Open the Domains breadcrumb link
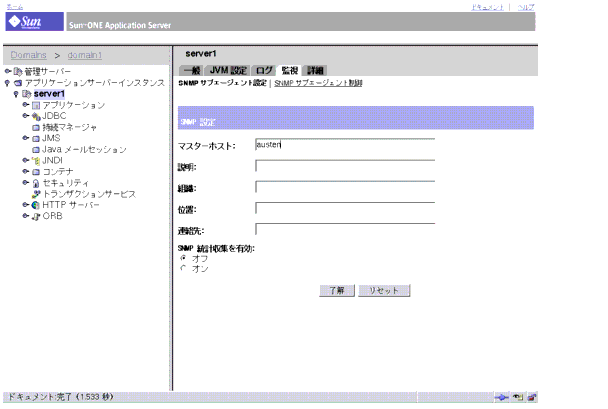608x409 pixels. [28, 55]
